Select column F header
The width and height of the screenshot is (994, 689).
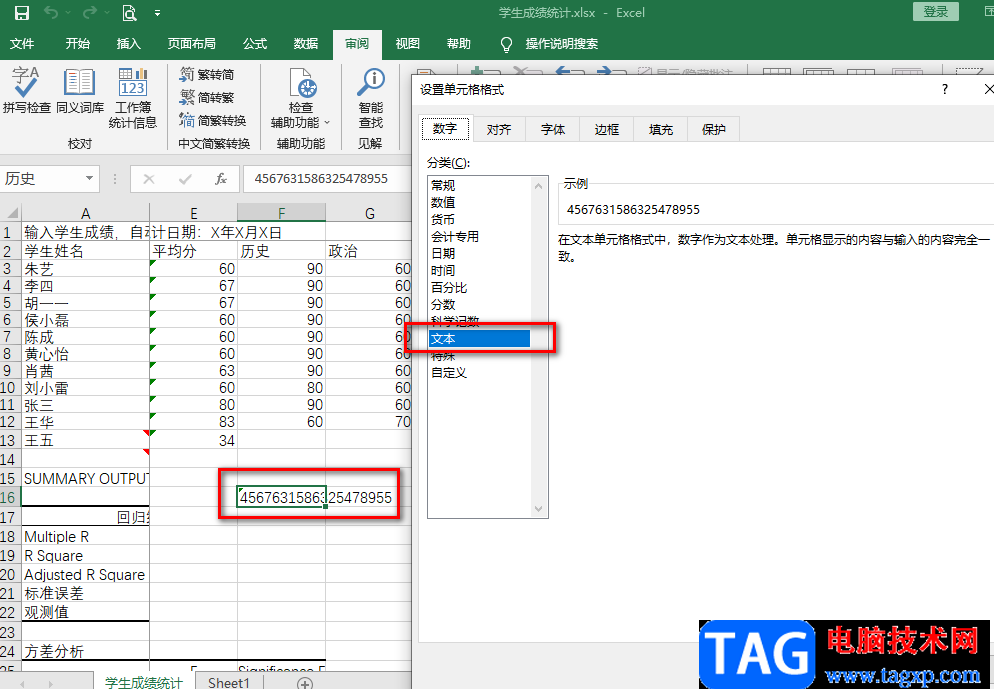(281, 212)
